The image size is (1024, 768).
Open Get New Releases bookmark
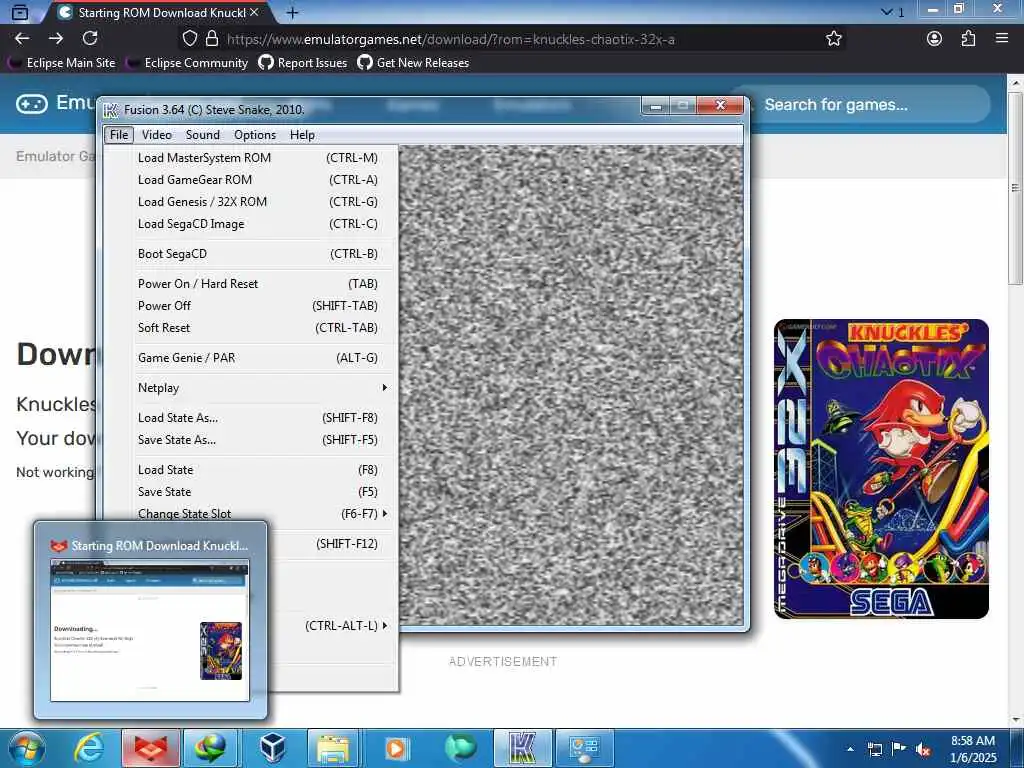[413, 63]
